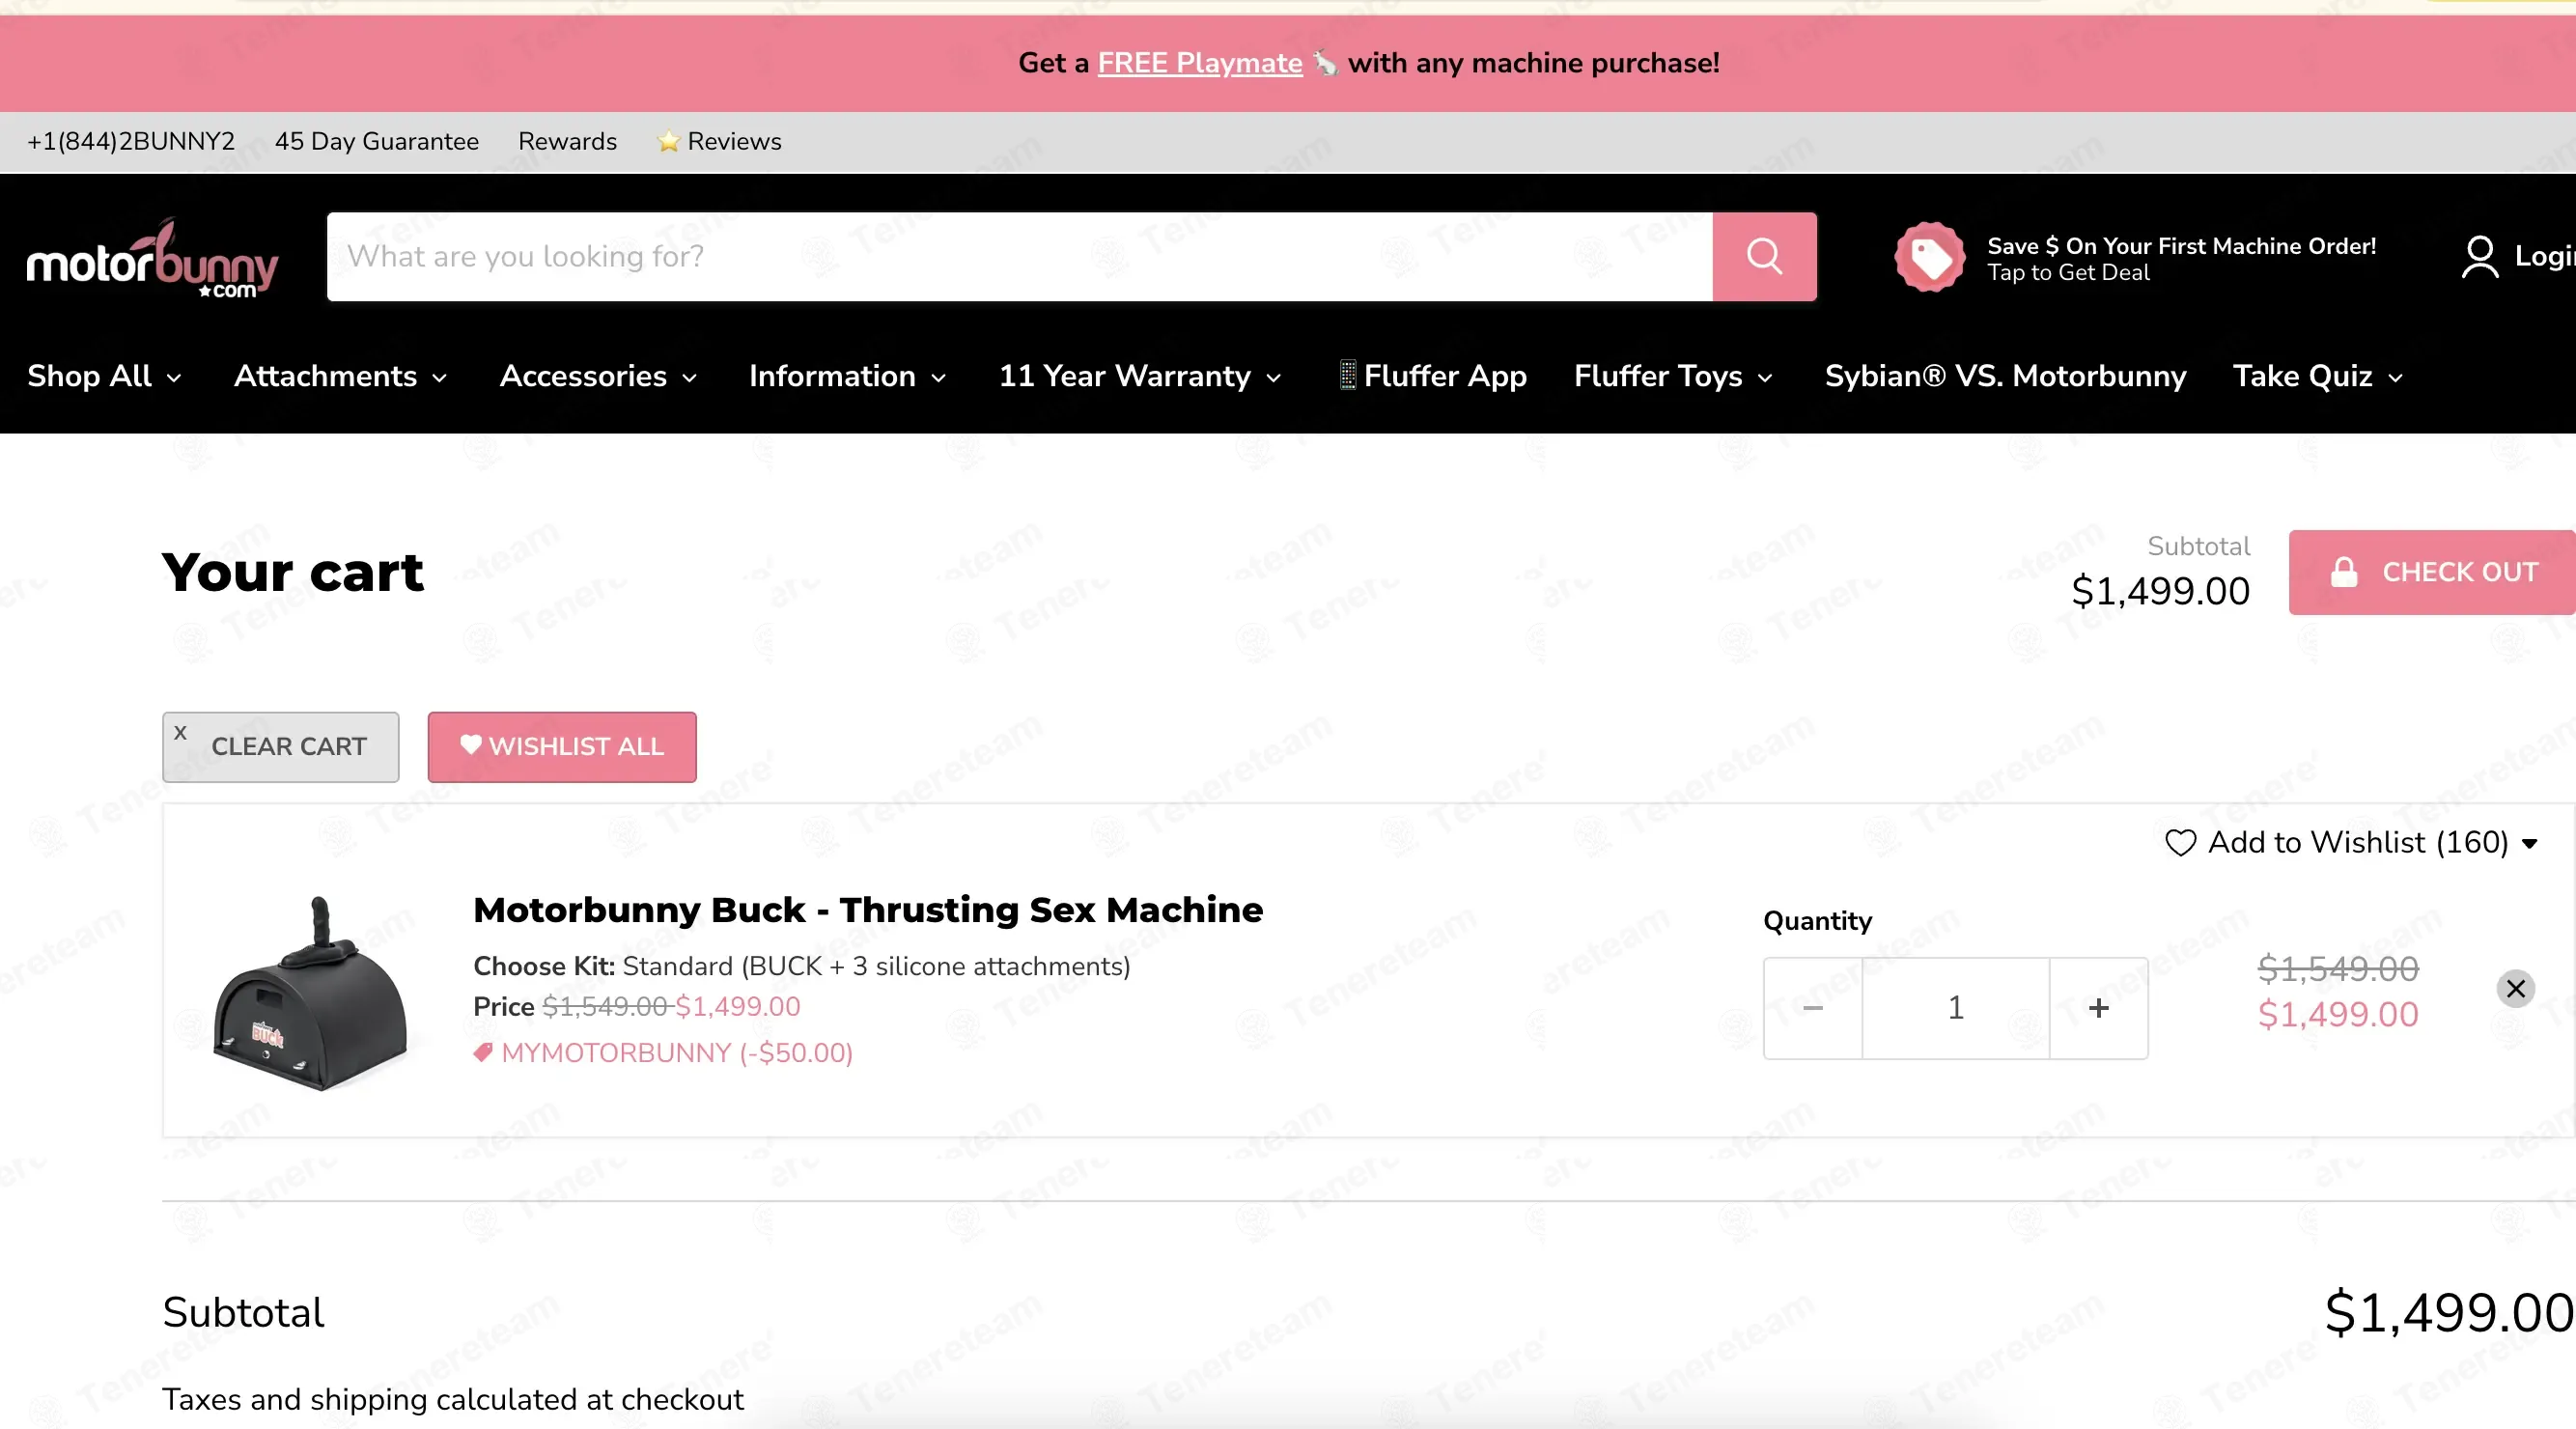Open Motorbunny Buck - Thrusting Sex Machine title

[x=868, y=910]
